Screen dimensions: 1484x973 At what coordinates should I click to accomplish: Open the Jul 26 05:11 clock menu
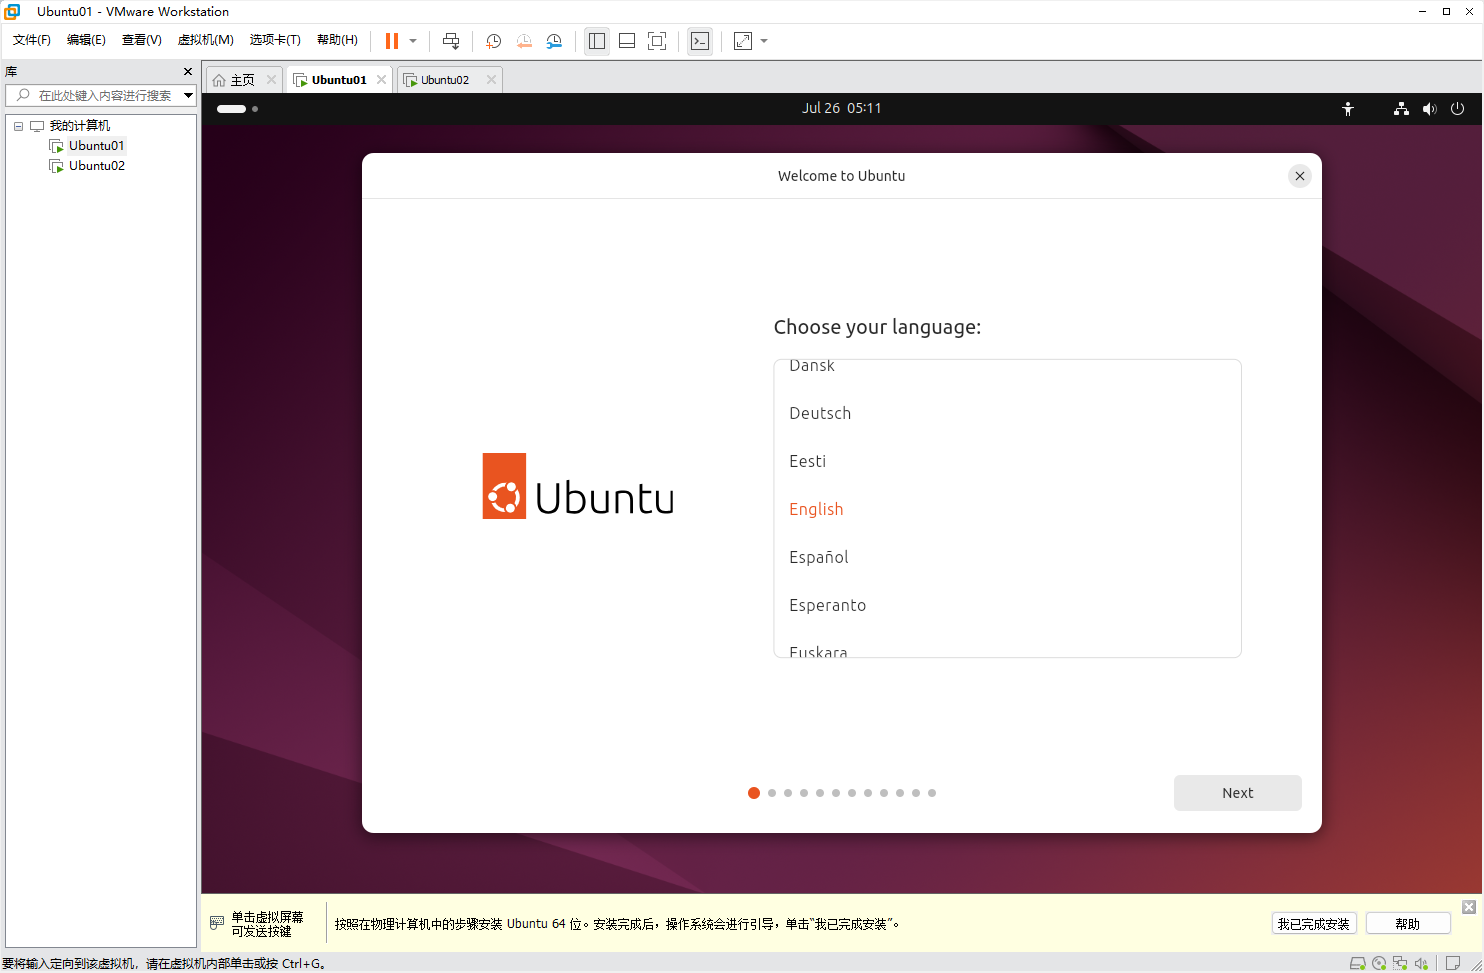(x=841, y=108)
